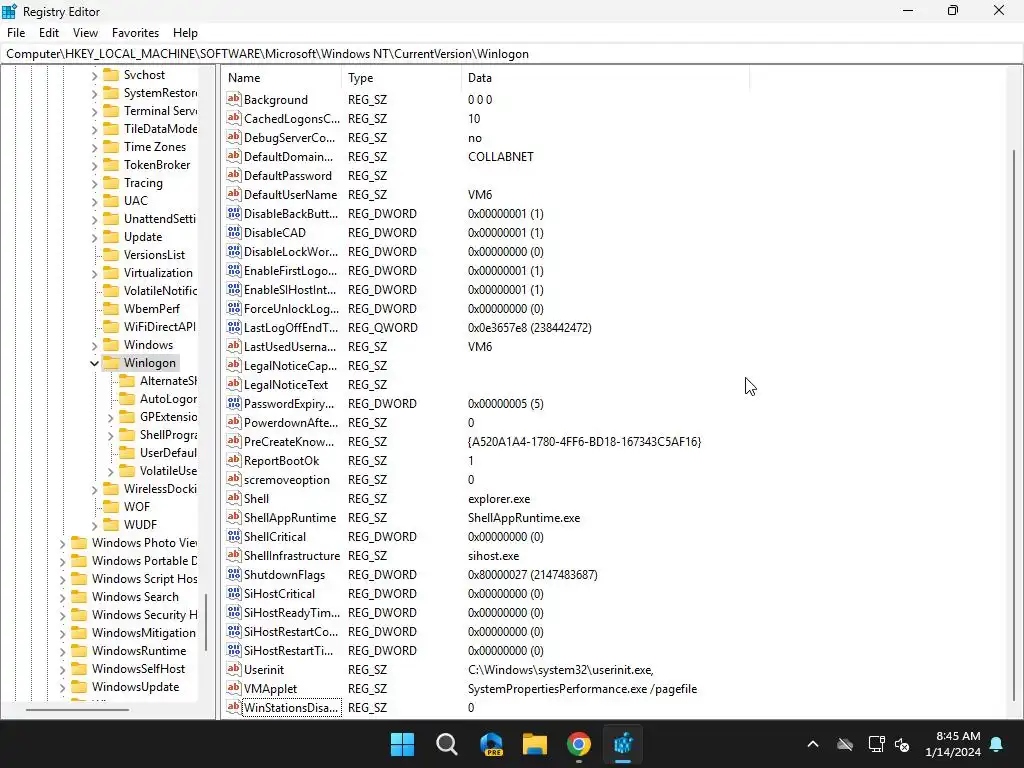Select the ShellInfrastructure value
The height and width of the screenshot is (768, 1024).
coord(291,556)
